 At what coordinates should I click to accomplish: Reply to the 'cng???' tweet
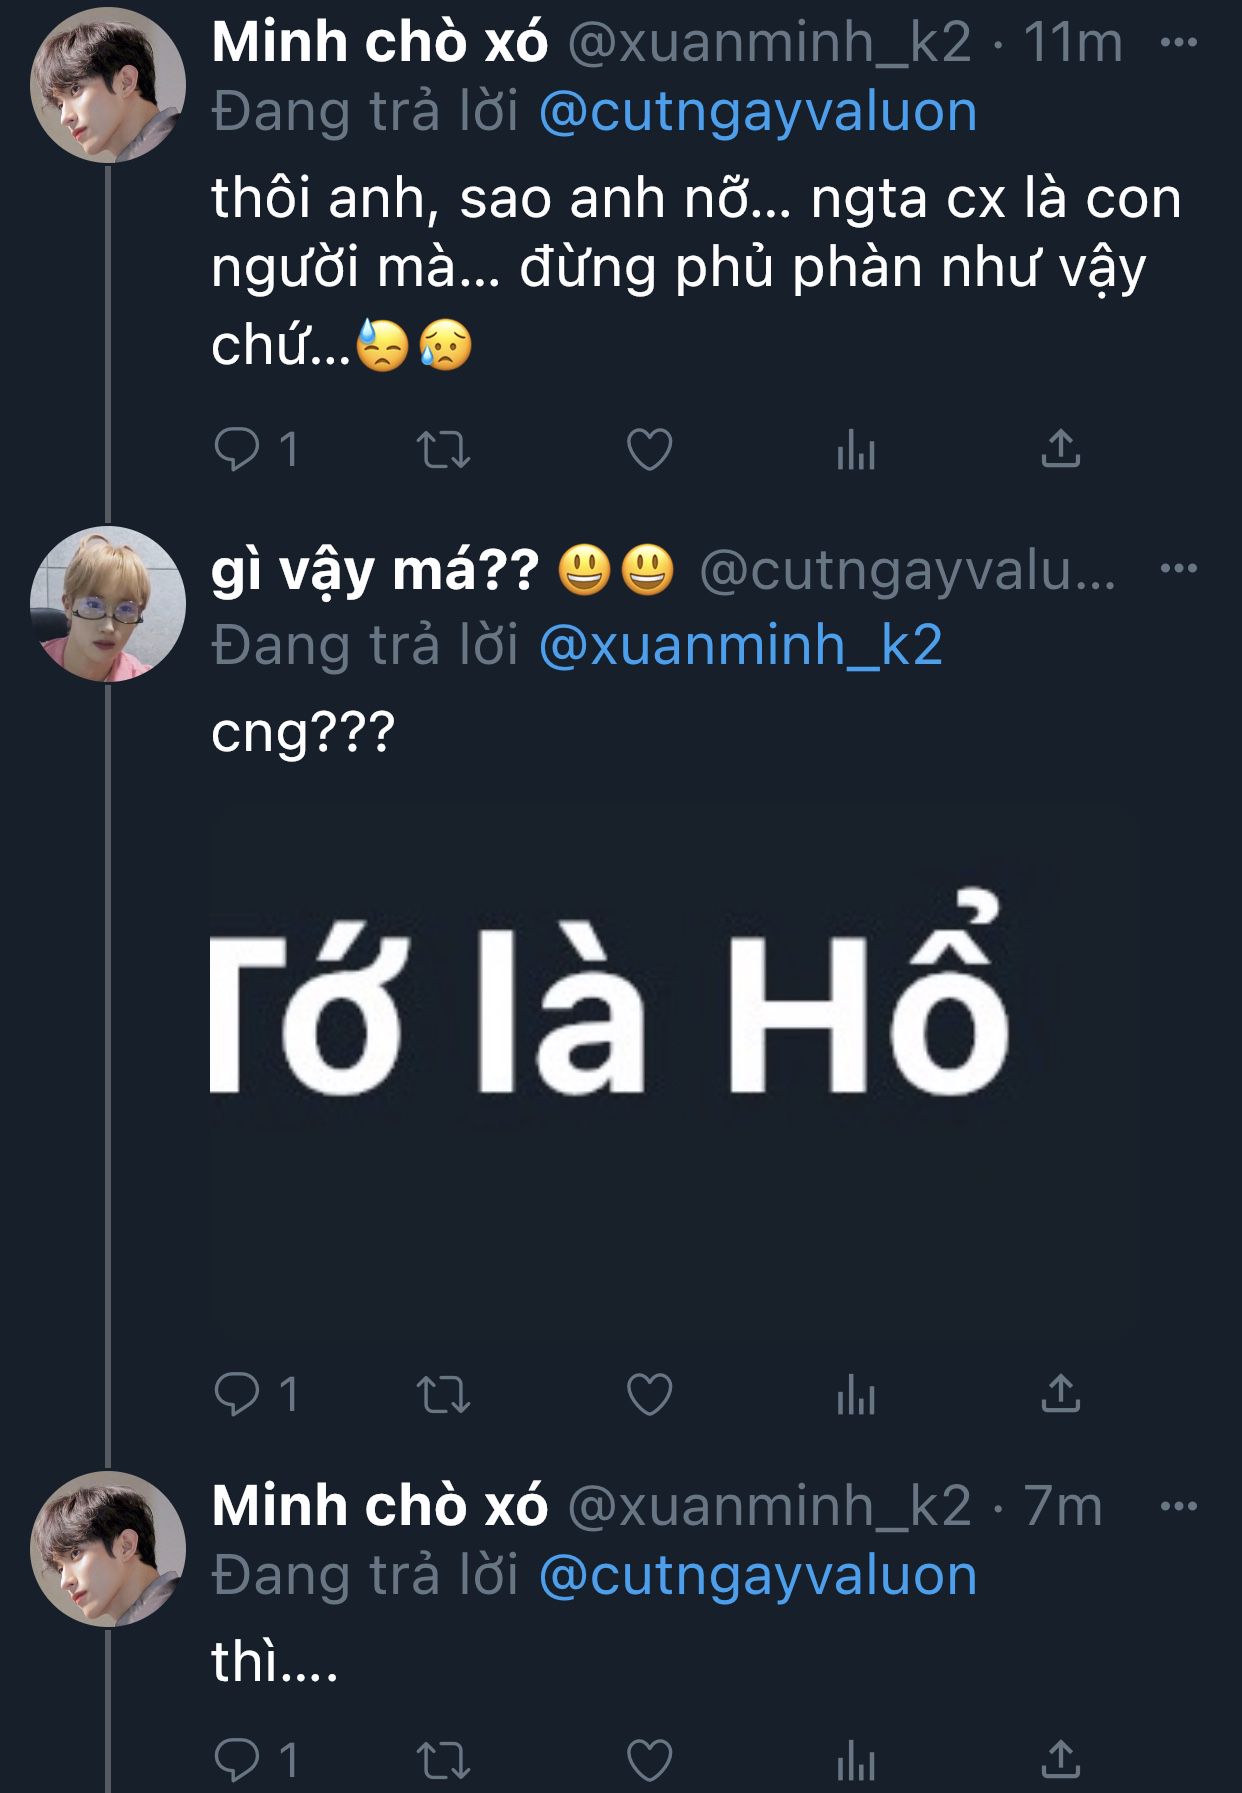(237, 1394)
